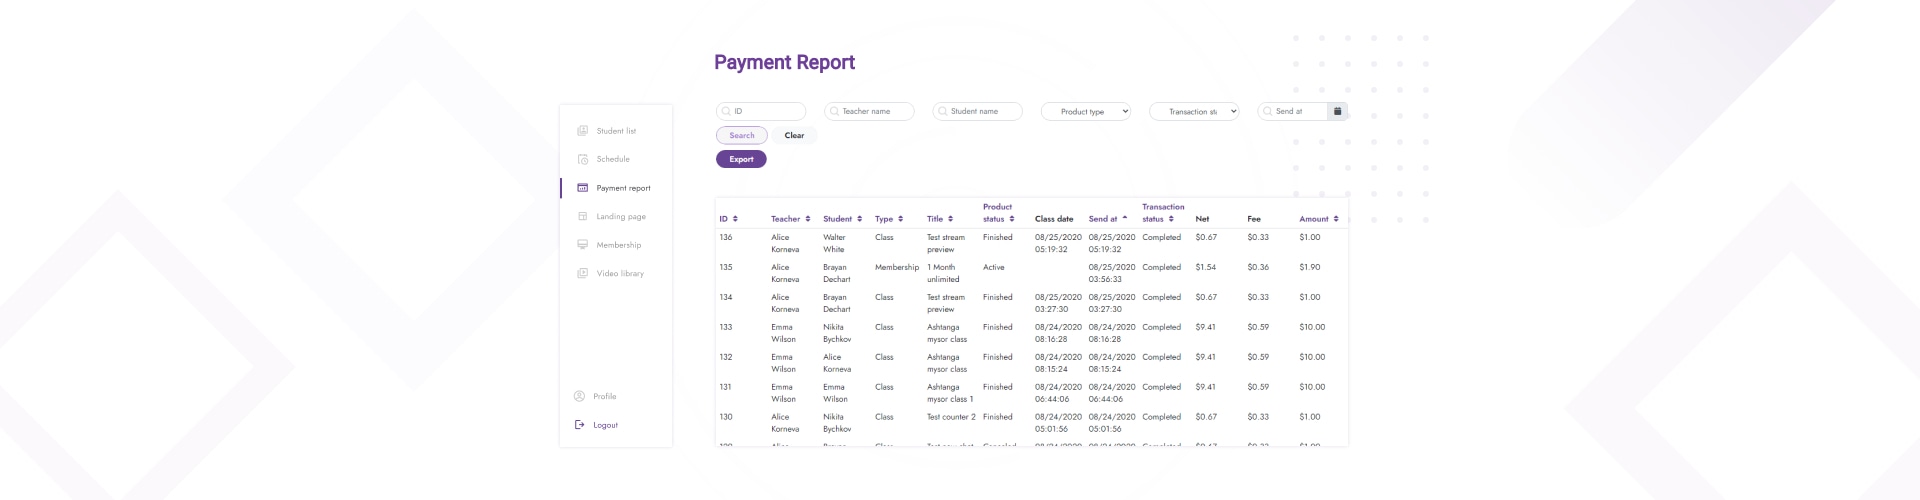Screen dimensions: 1920x500
Task: Click the Logout link
Action: (x=605, y=425)
